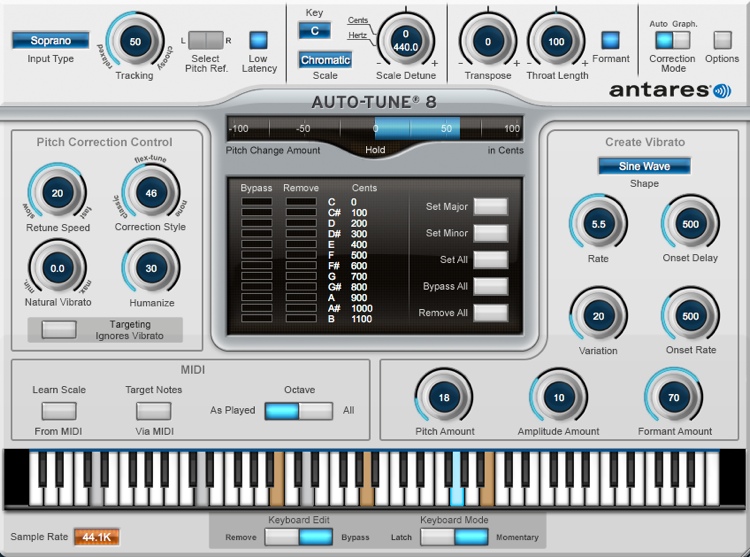Toggle the Low Latency button
The height and width of the screenshot is (557, 750).
[x=259, y=40]
